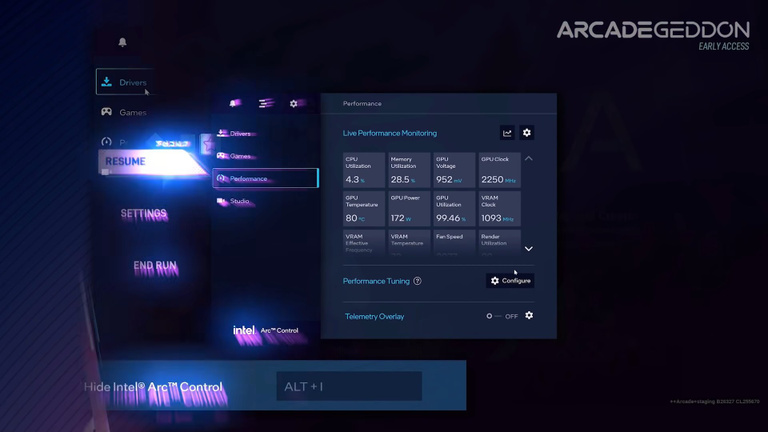
Task: Select the Performance panel title tab
Action: pos(362,103)
